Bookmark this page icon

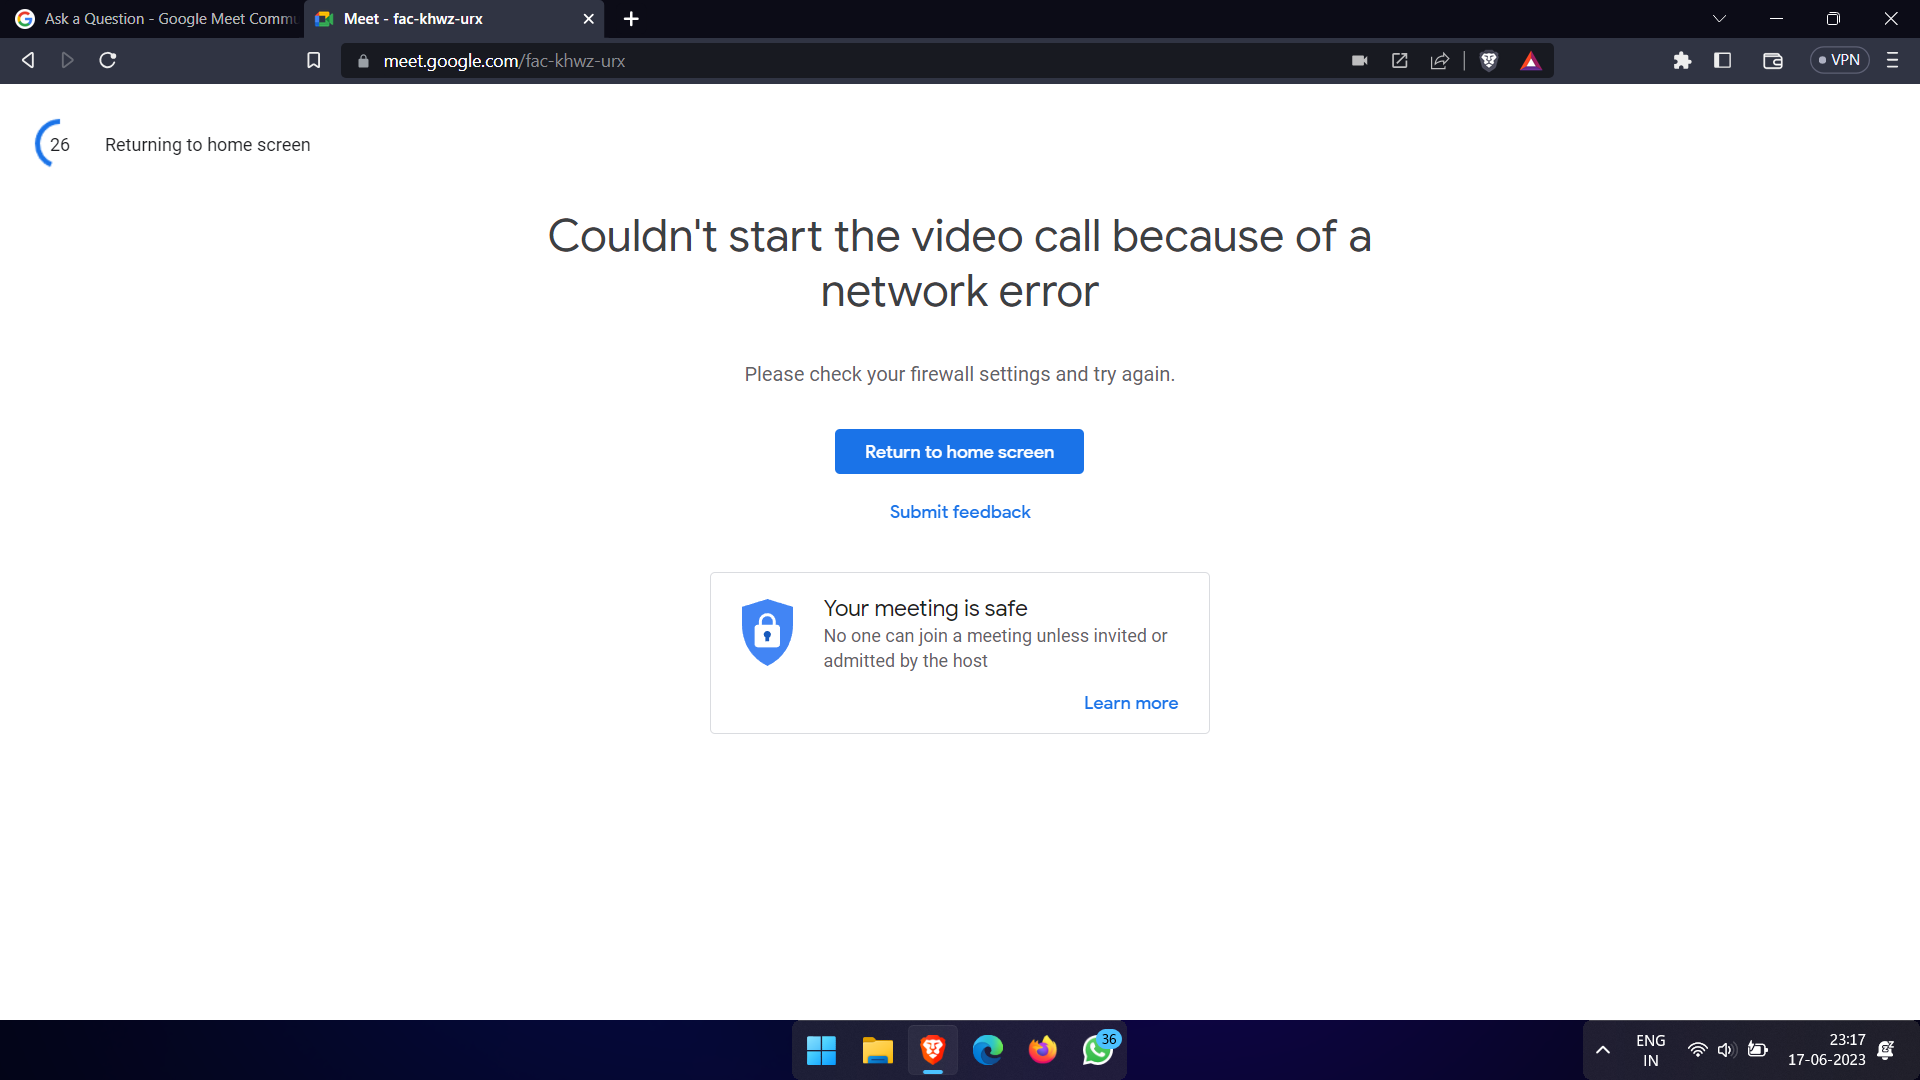click(313, 61)
